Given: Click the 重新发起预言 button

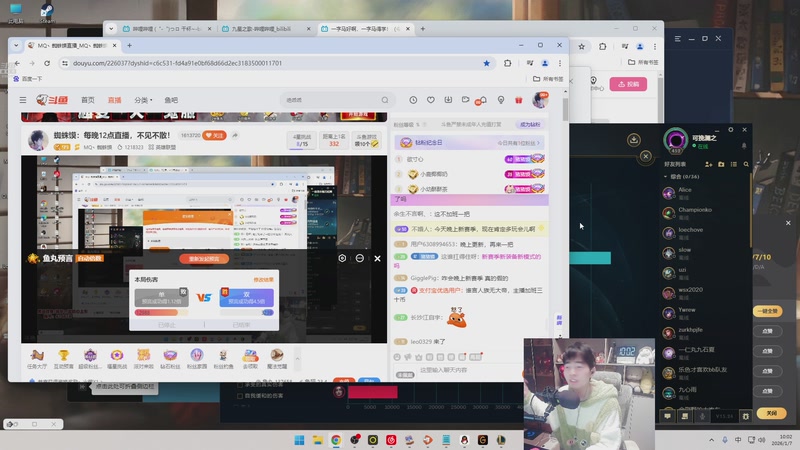Looking at the screenshot, I should tap(204, 259).
